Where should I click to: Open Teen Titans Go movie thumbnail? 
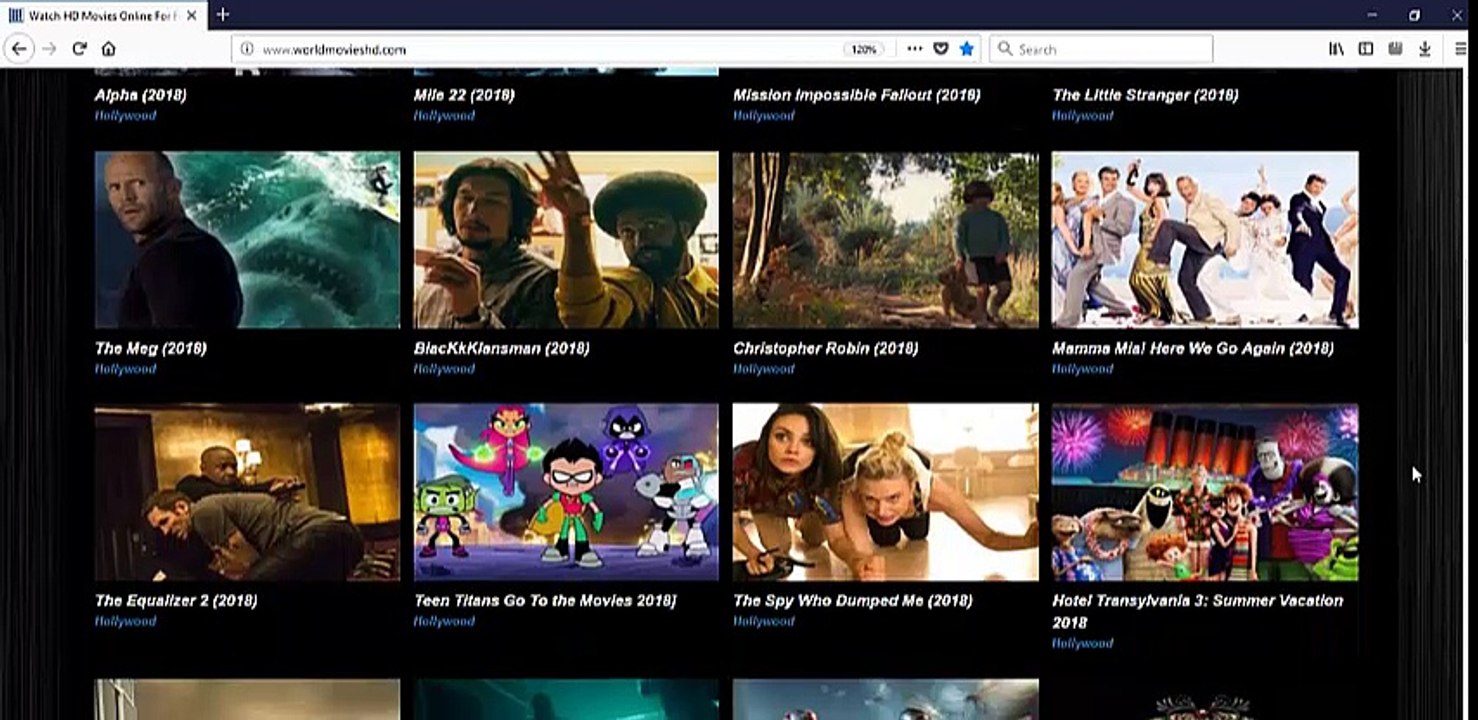click(566, 492)
